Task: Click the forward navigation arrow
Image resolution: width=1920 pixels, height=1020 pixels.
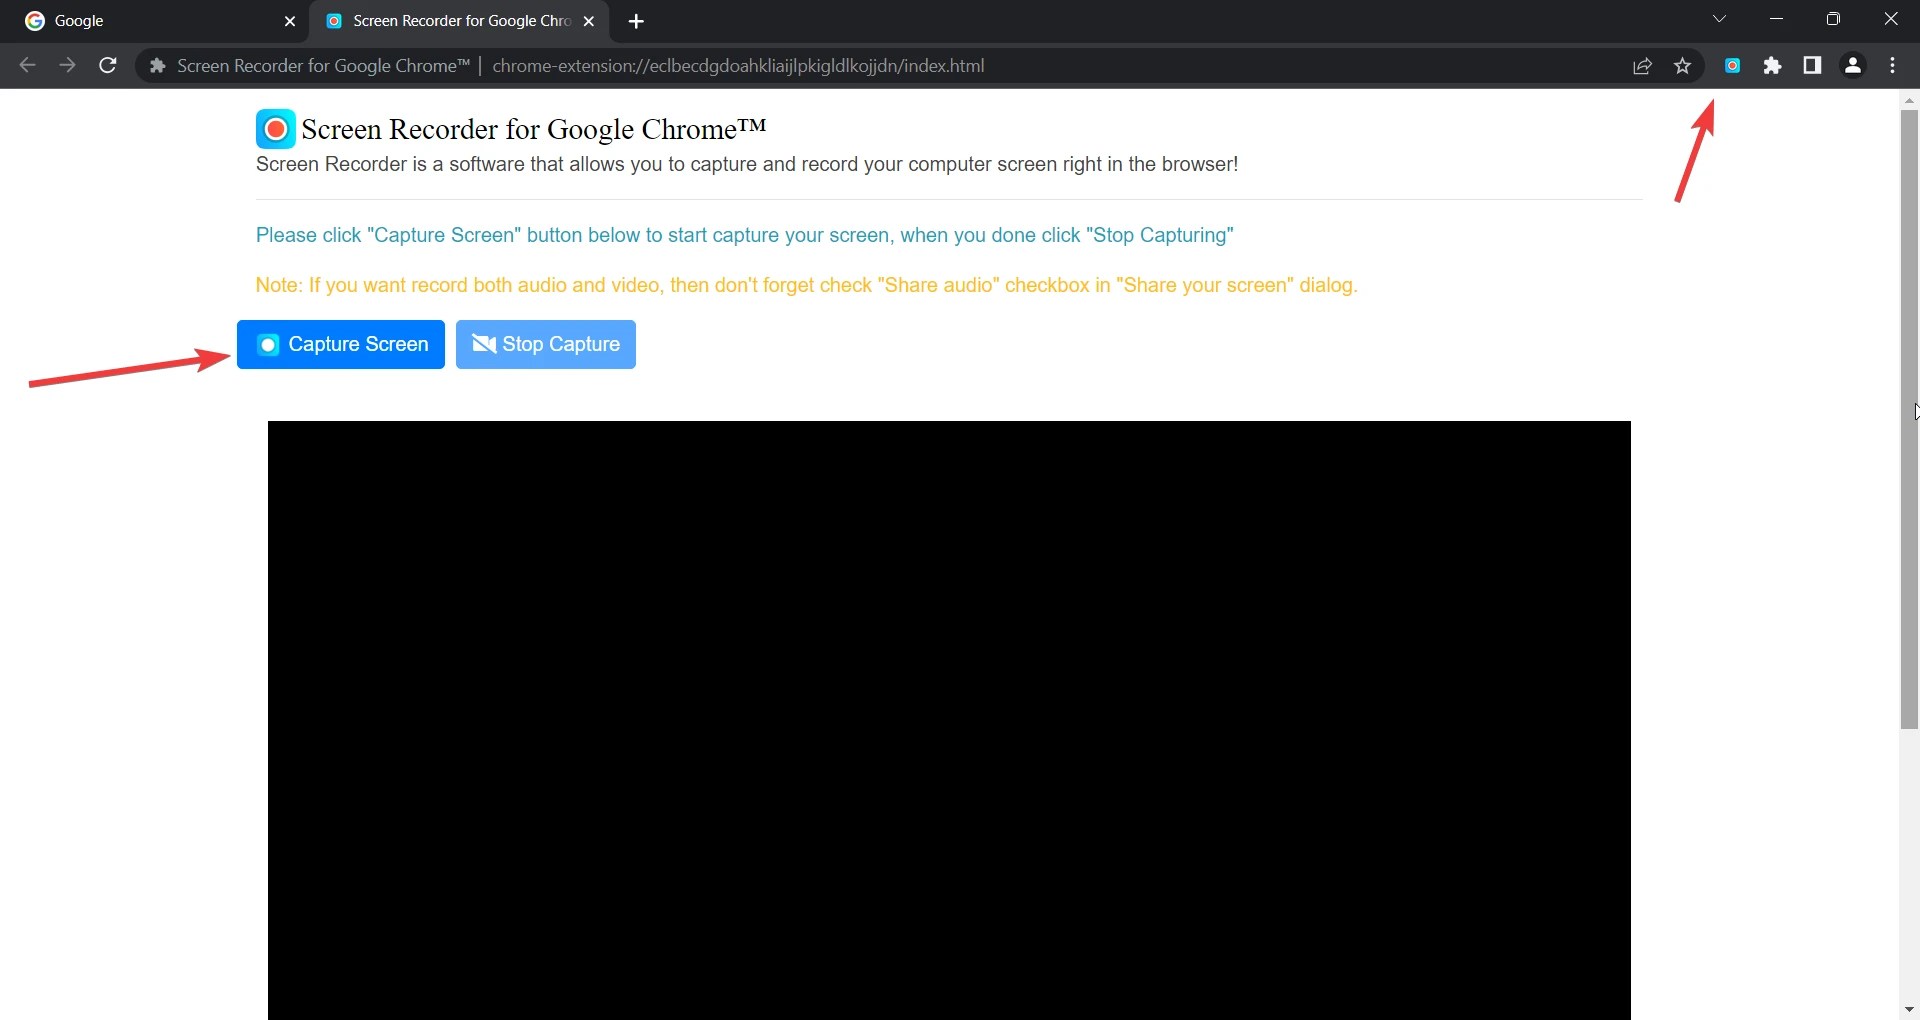Action: 66,65
